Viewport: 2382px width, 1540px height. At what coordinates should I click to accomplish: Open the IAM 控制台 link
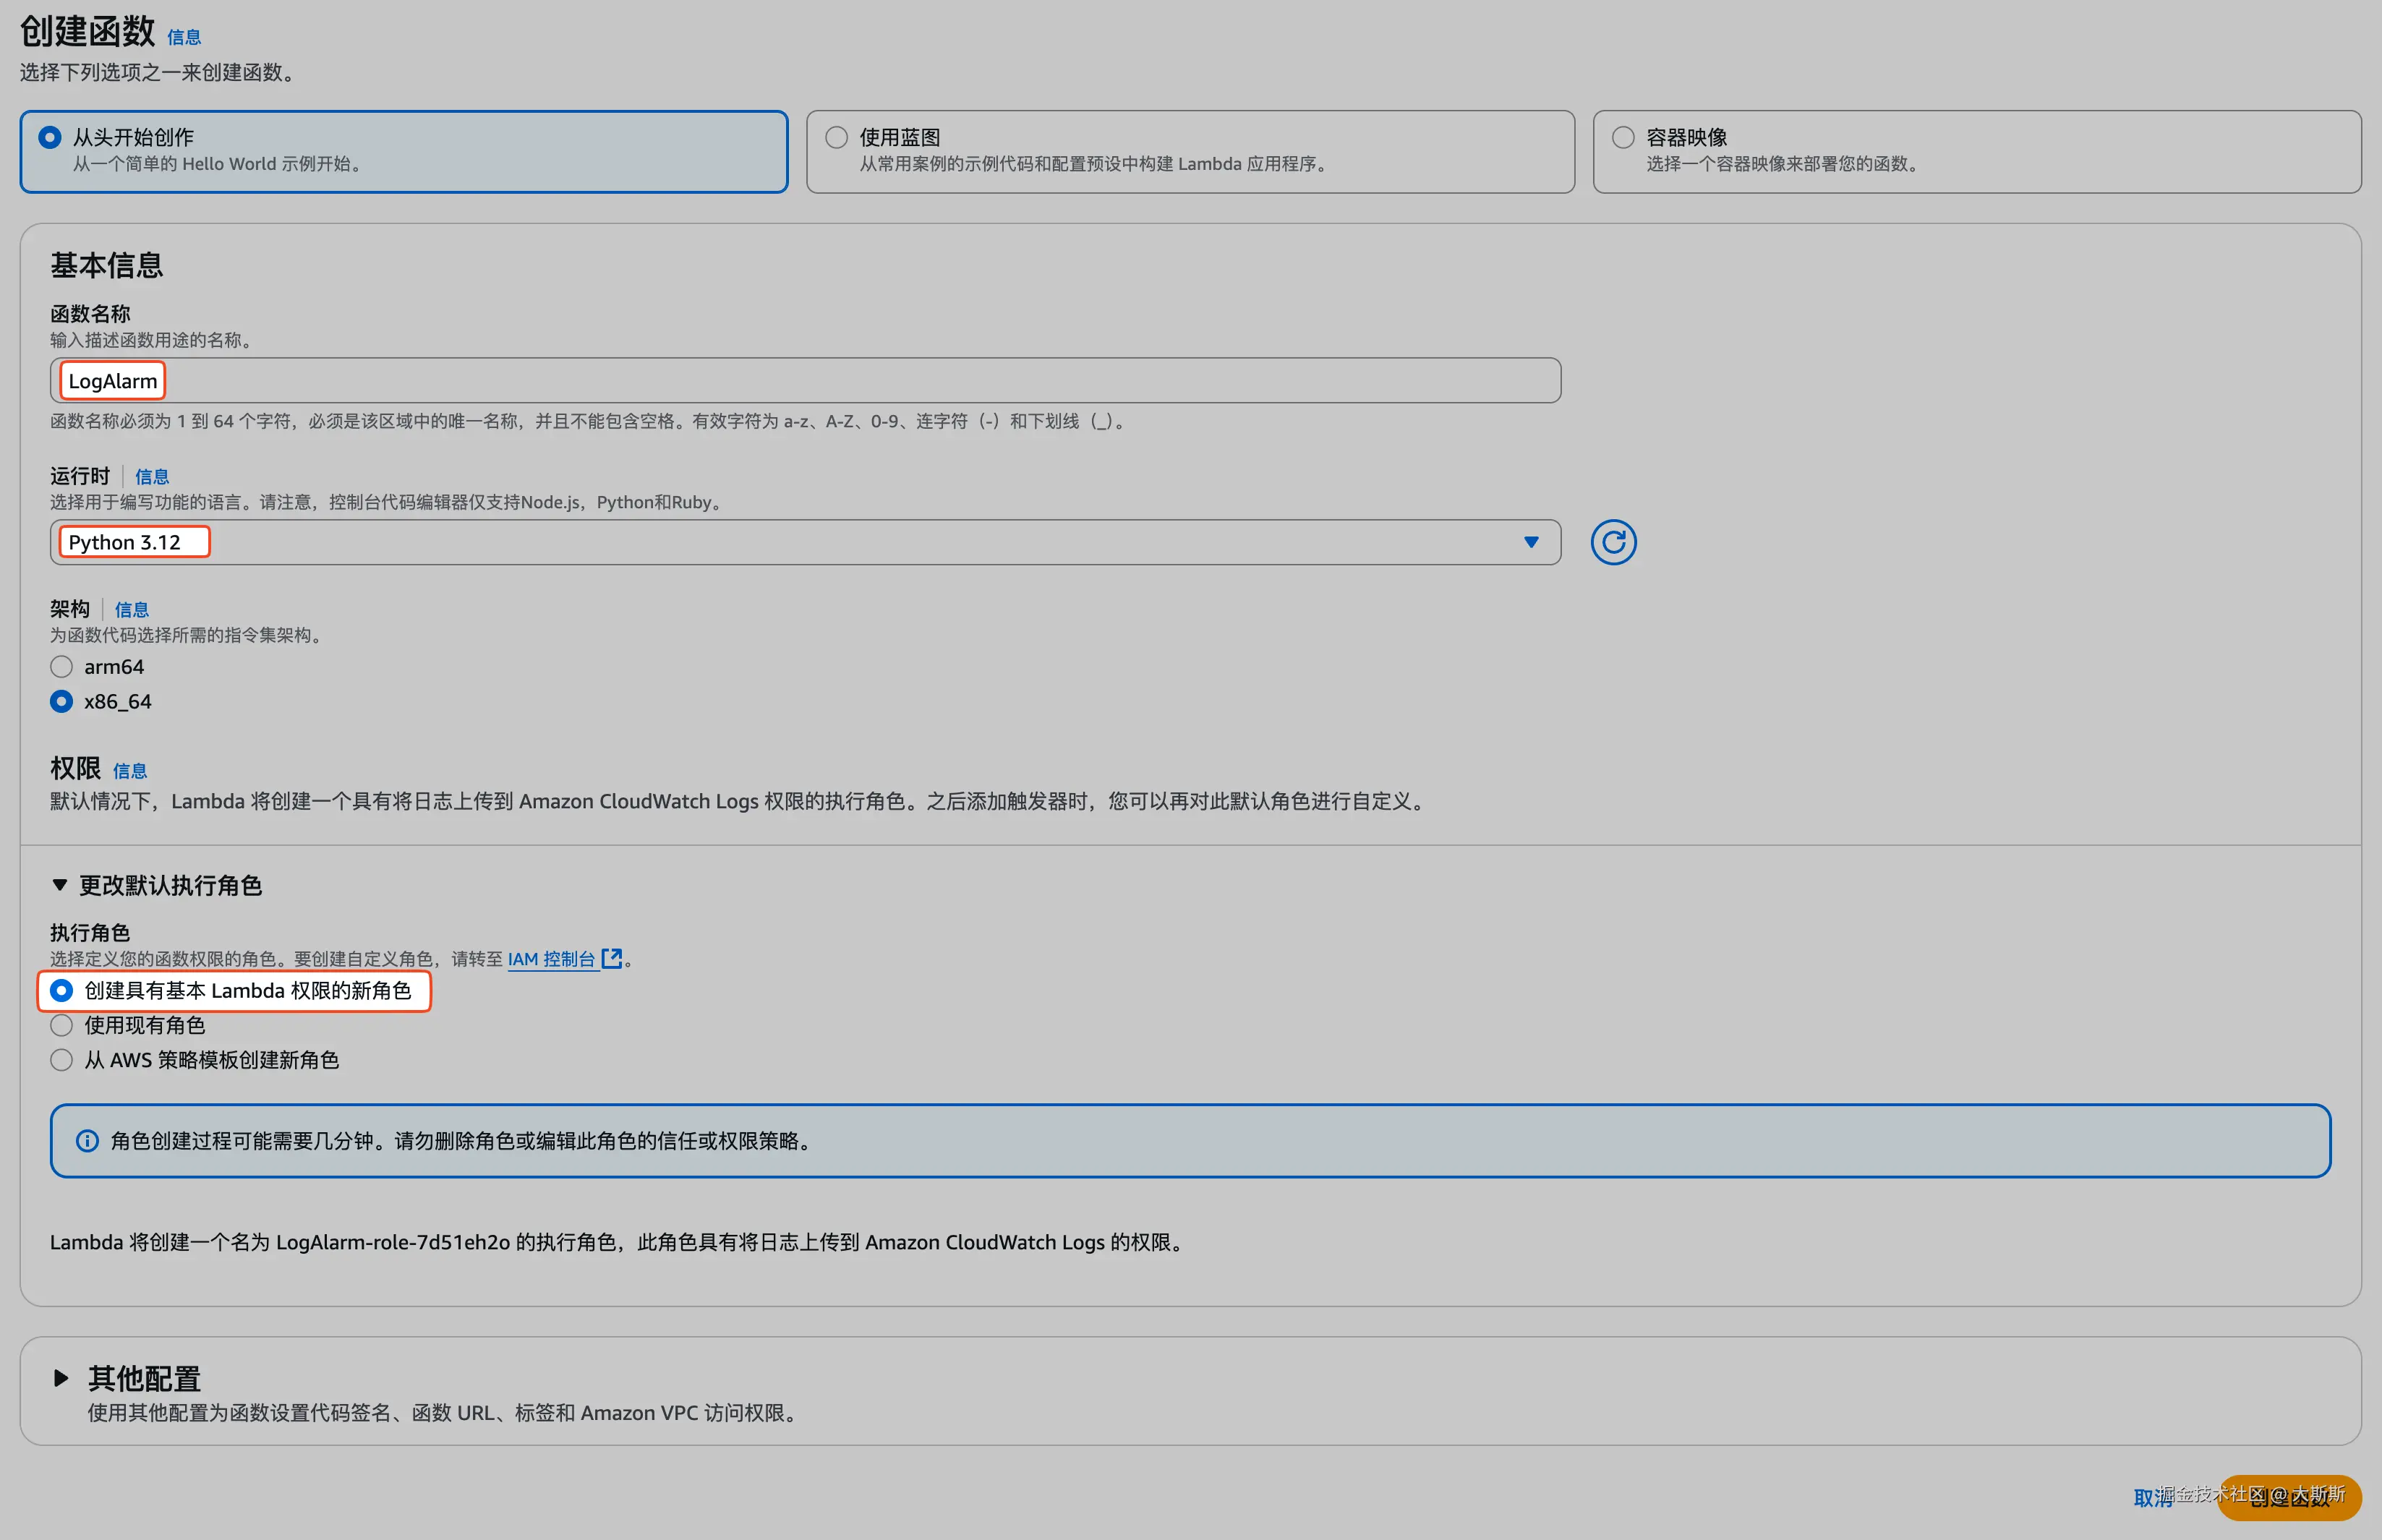551,959
